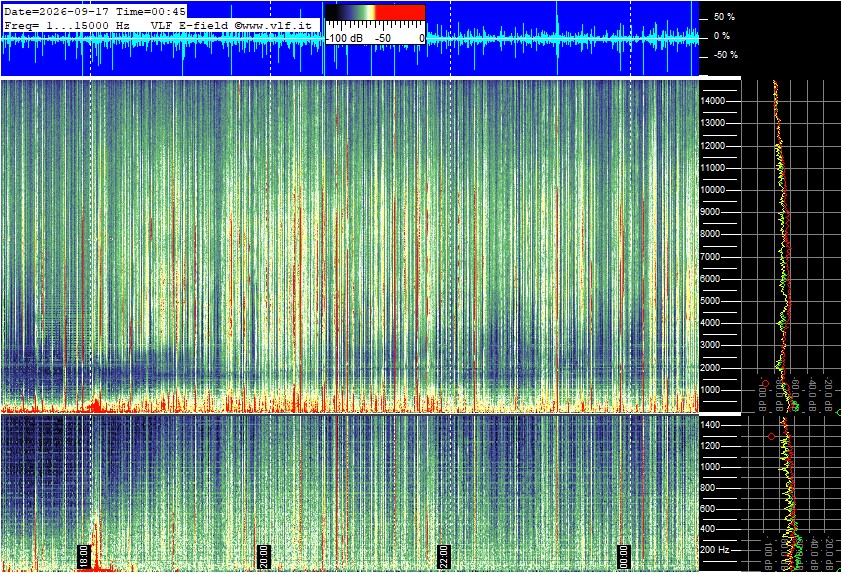Click 1000 on the low-band spectrogram axis
842x573 pixels.
710,467
